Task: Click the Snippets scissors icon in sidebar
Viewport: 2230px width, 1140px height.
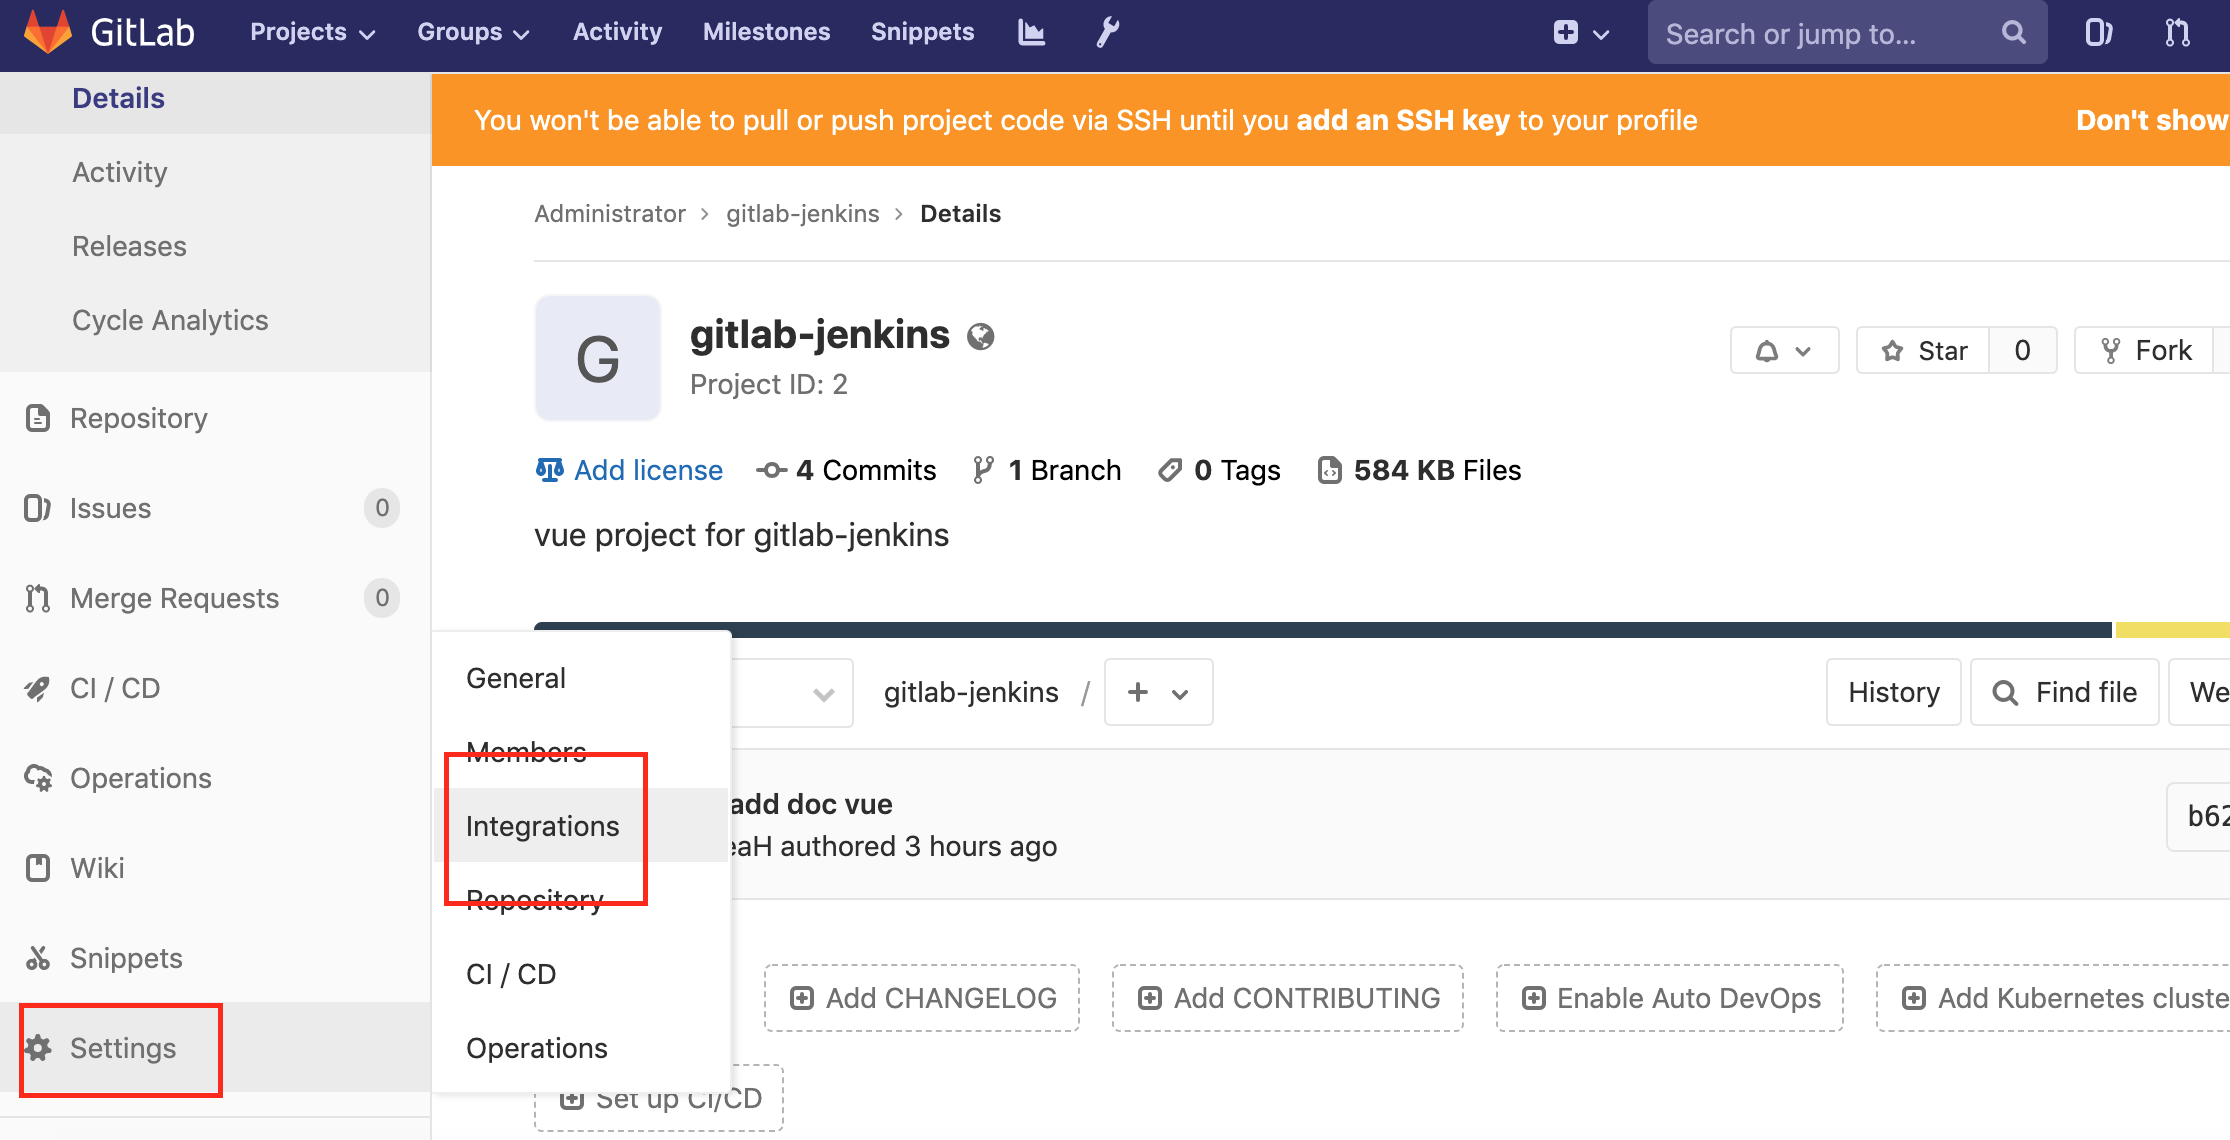Action: (37, 958)
